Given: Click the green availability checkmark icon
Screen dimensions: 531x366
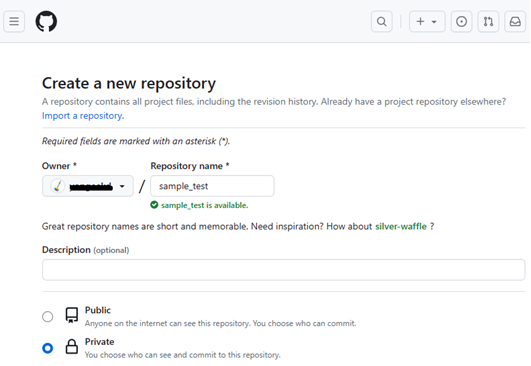Looking at the screenshot, I should [154, 205].
